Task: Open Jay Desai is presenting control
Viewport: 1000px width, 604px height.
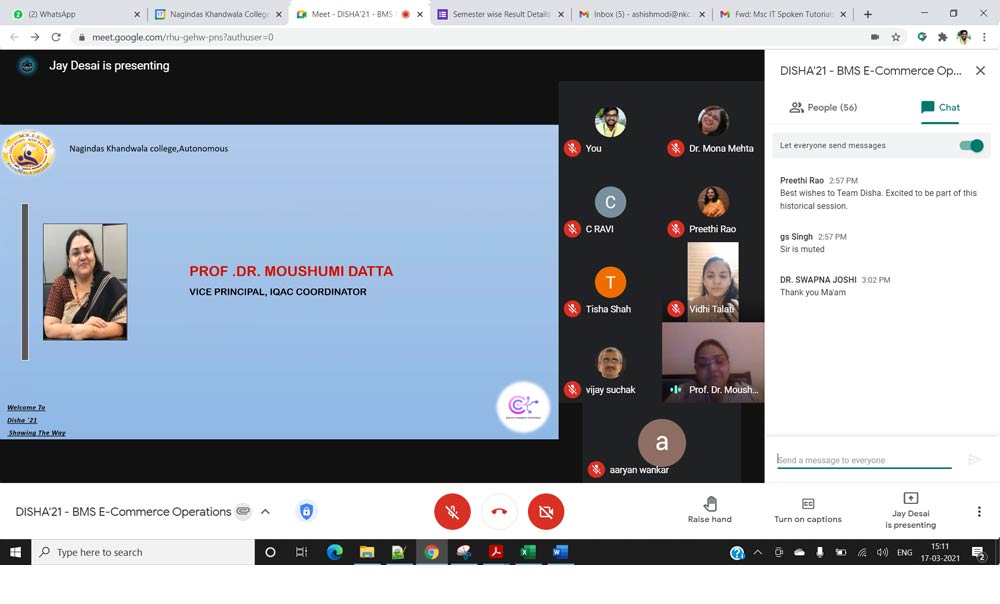Action: click(x=910, y=510)
